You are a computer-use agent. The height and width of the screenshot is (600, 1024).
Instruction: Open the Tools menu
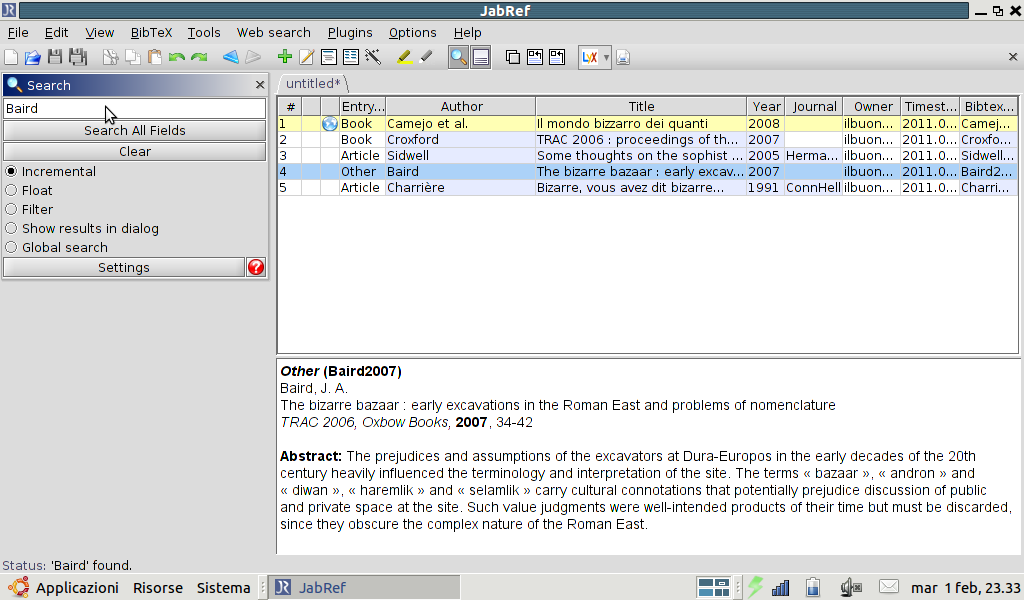click(x=204, y=33)
